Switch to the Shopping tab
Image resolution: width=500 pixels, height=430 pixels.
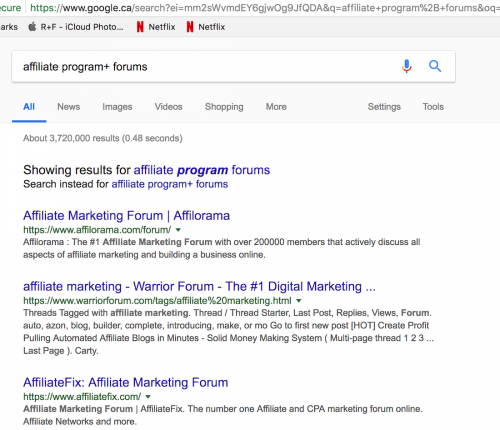click(x=224, y=107)
